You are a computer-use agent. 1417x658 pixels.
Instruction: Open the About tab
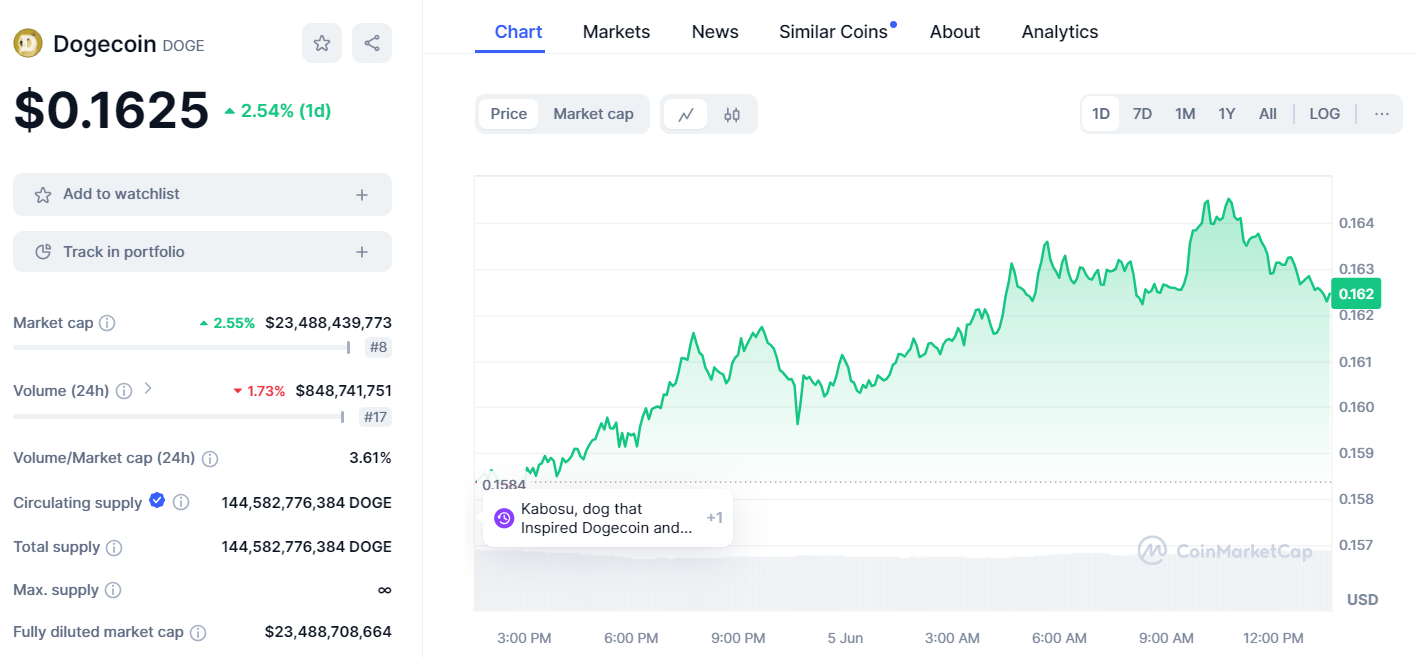tap(955, 32)
